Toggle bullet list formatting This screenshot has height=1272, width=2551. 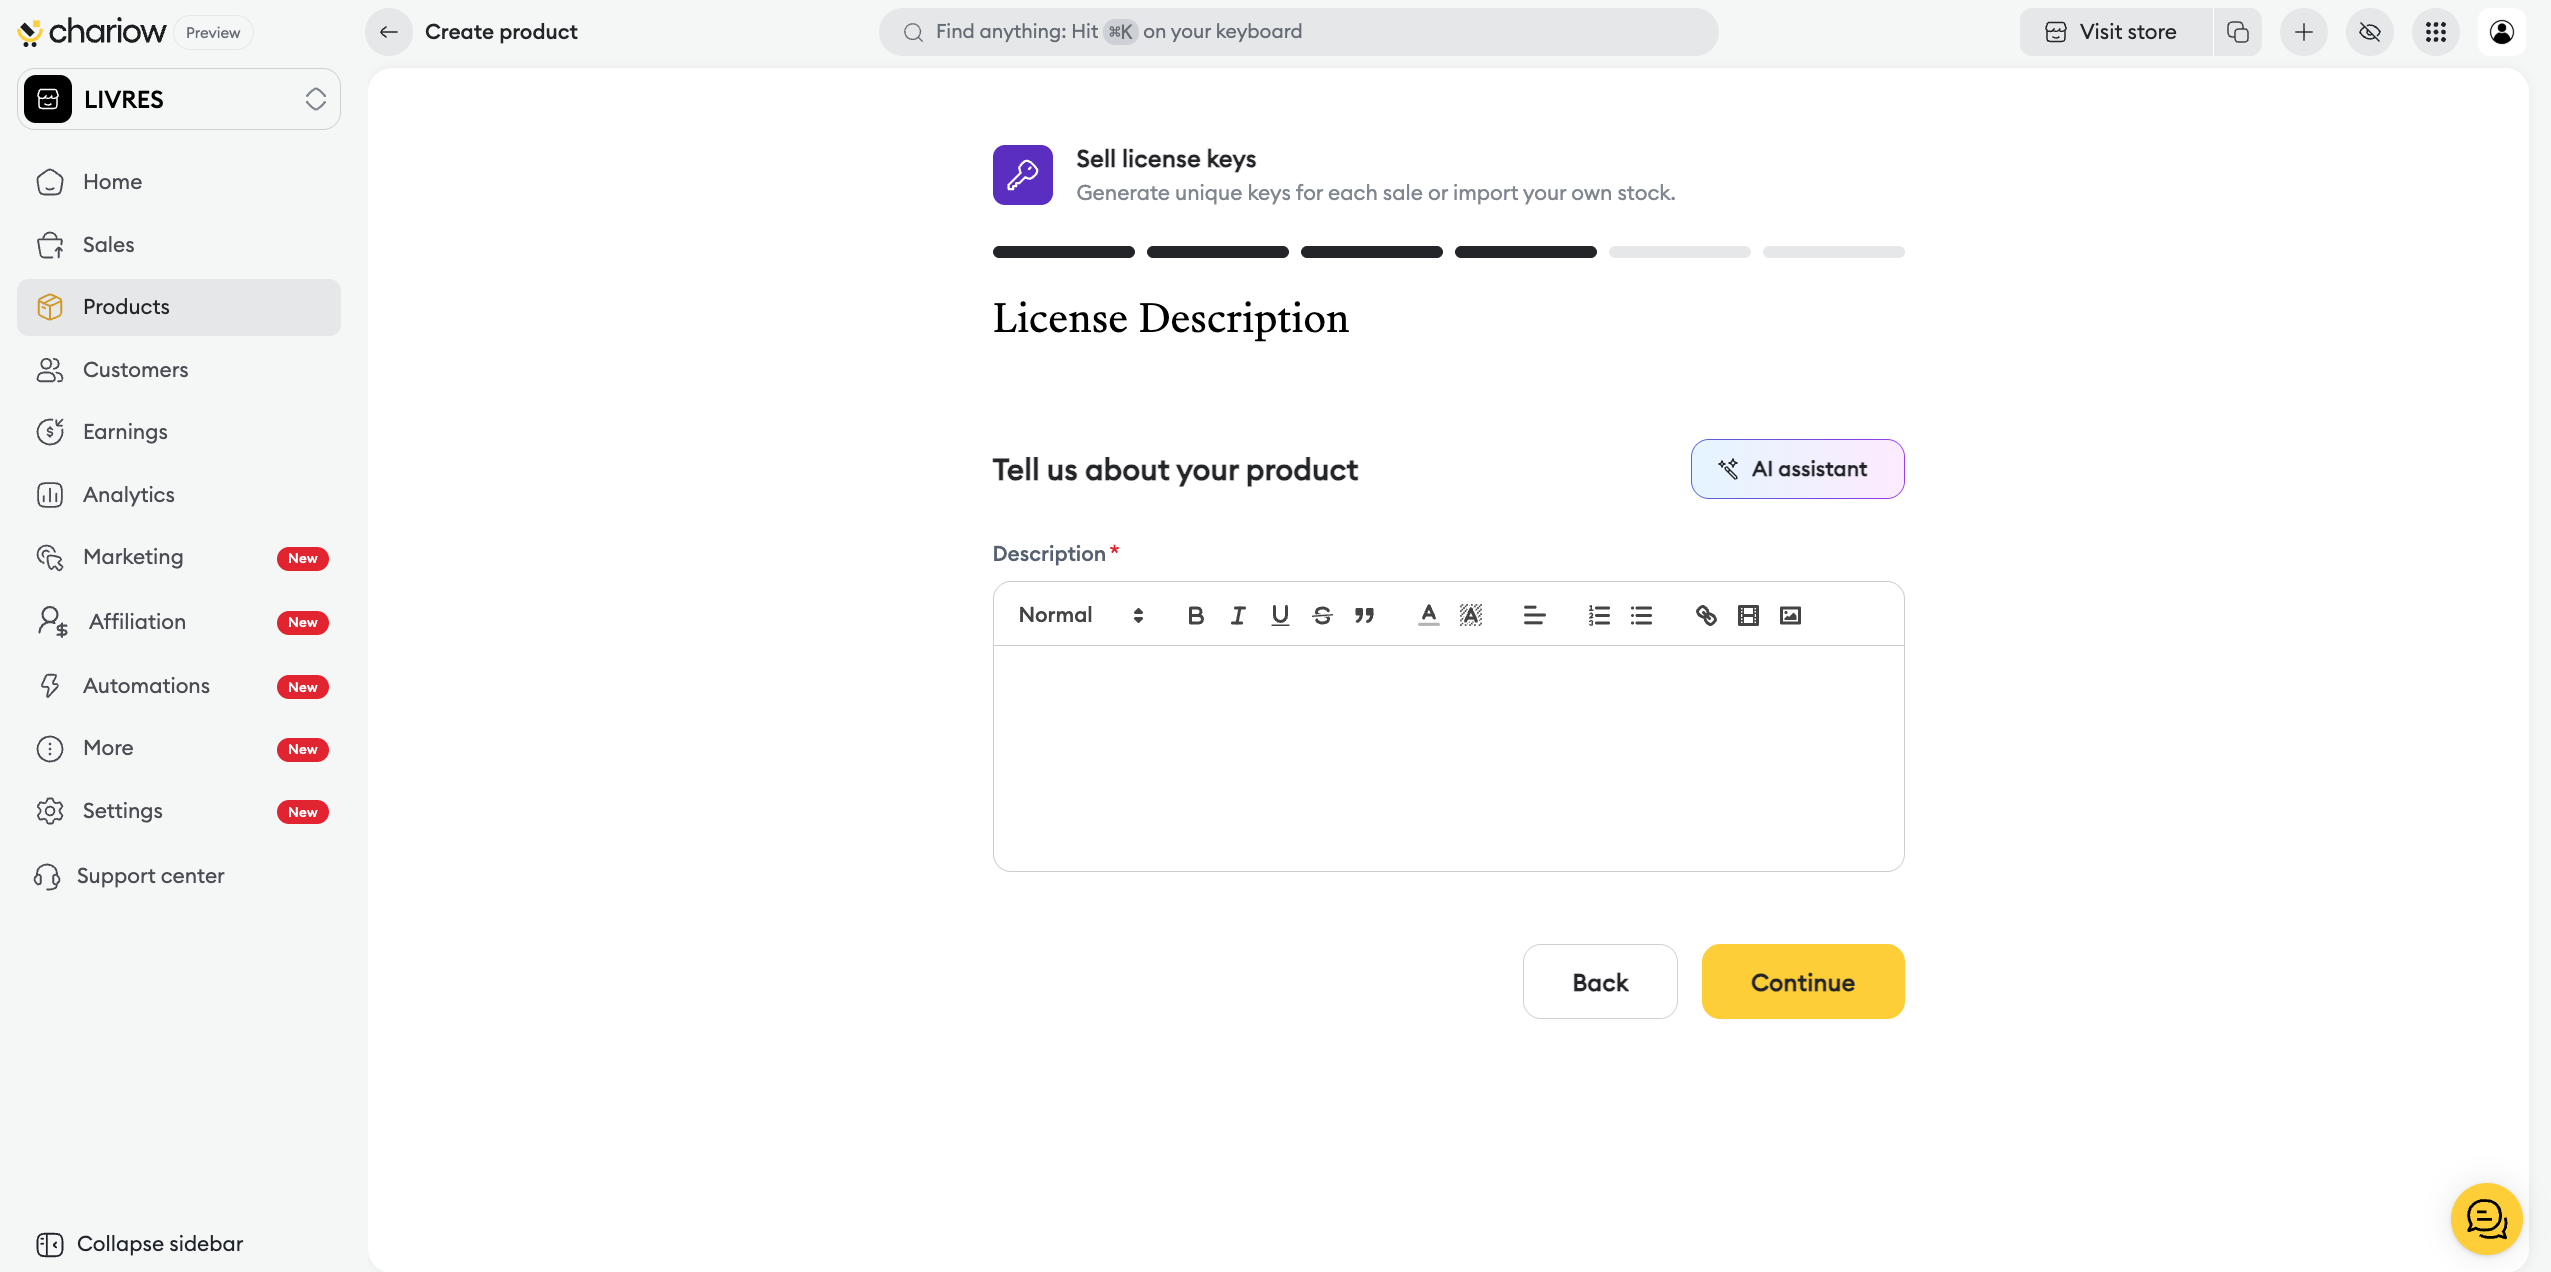1641,615
